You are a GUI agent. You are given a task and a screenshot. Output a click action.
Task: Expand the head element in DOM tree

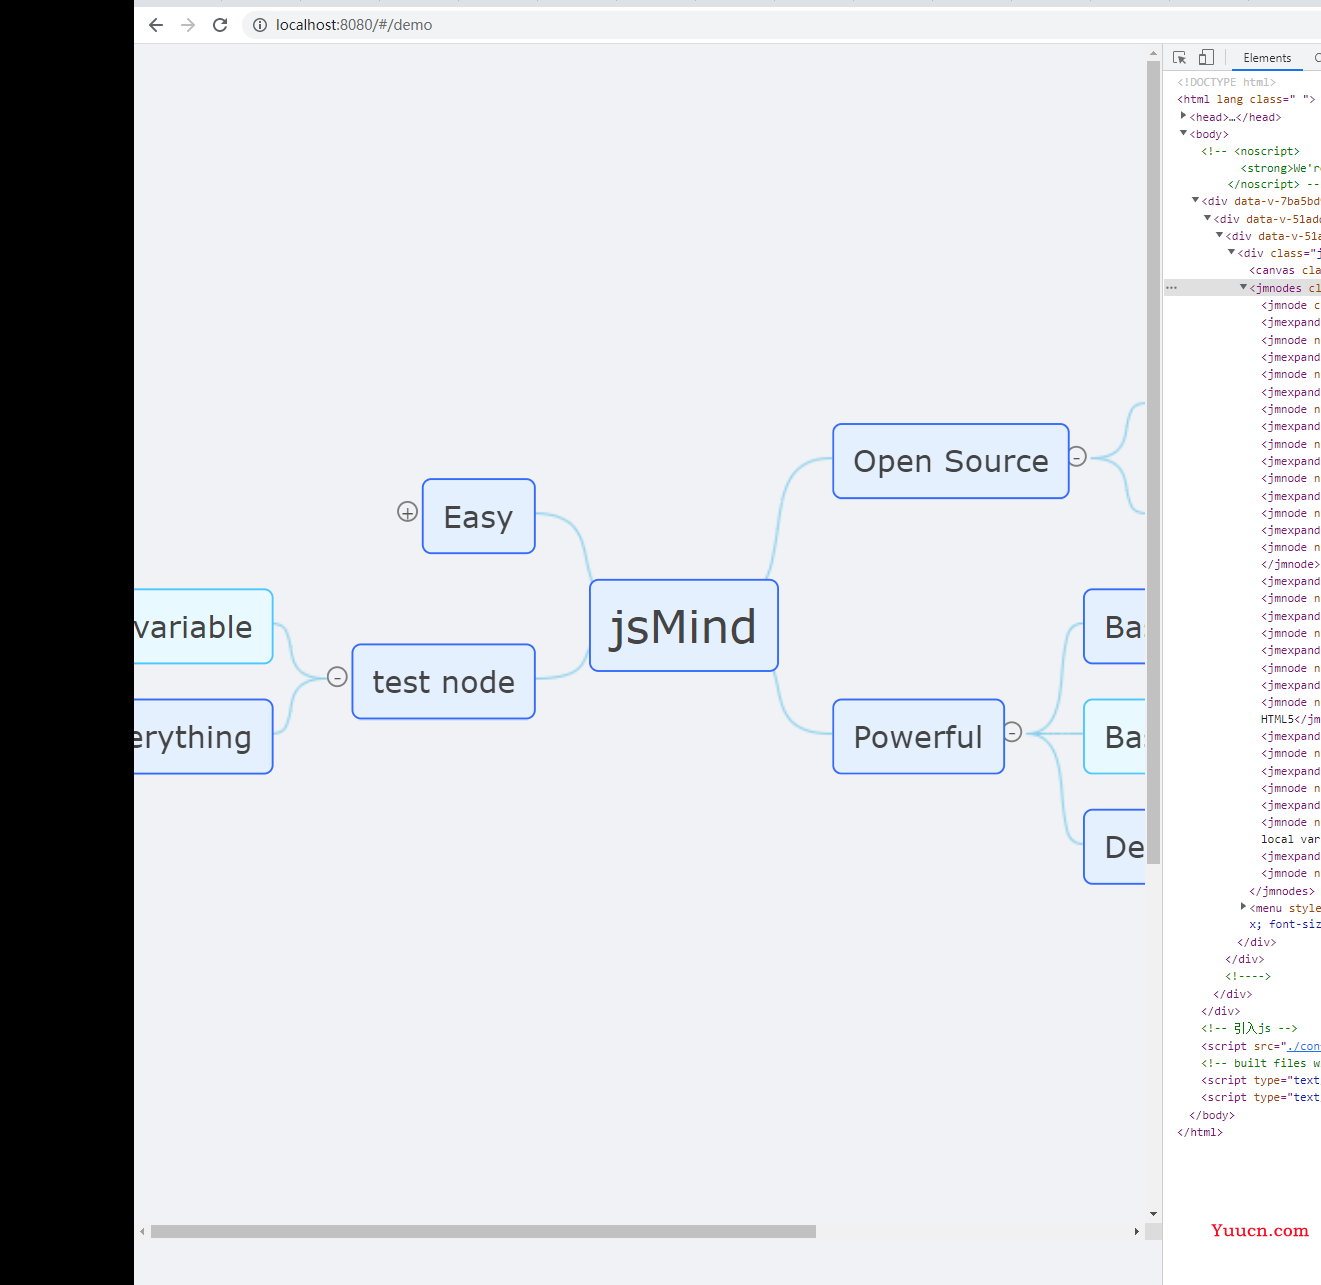coord(1183,116)
